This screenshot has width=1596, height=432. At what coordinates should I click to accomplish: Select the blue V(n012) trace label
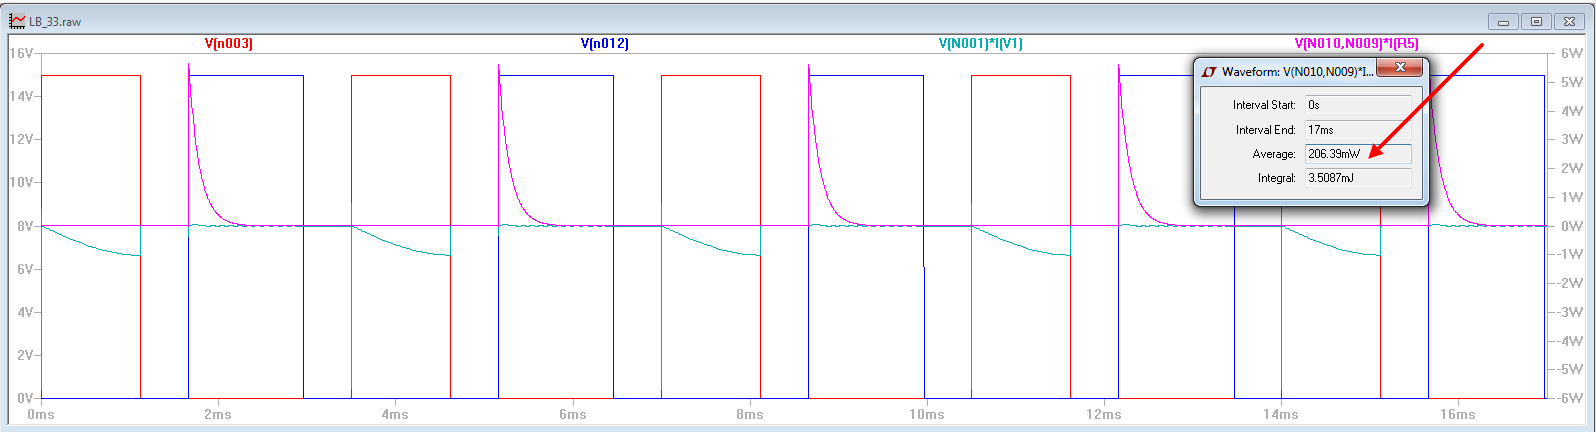[x=604, y=43]
